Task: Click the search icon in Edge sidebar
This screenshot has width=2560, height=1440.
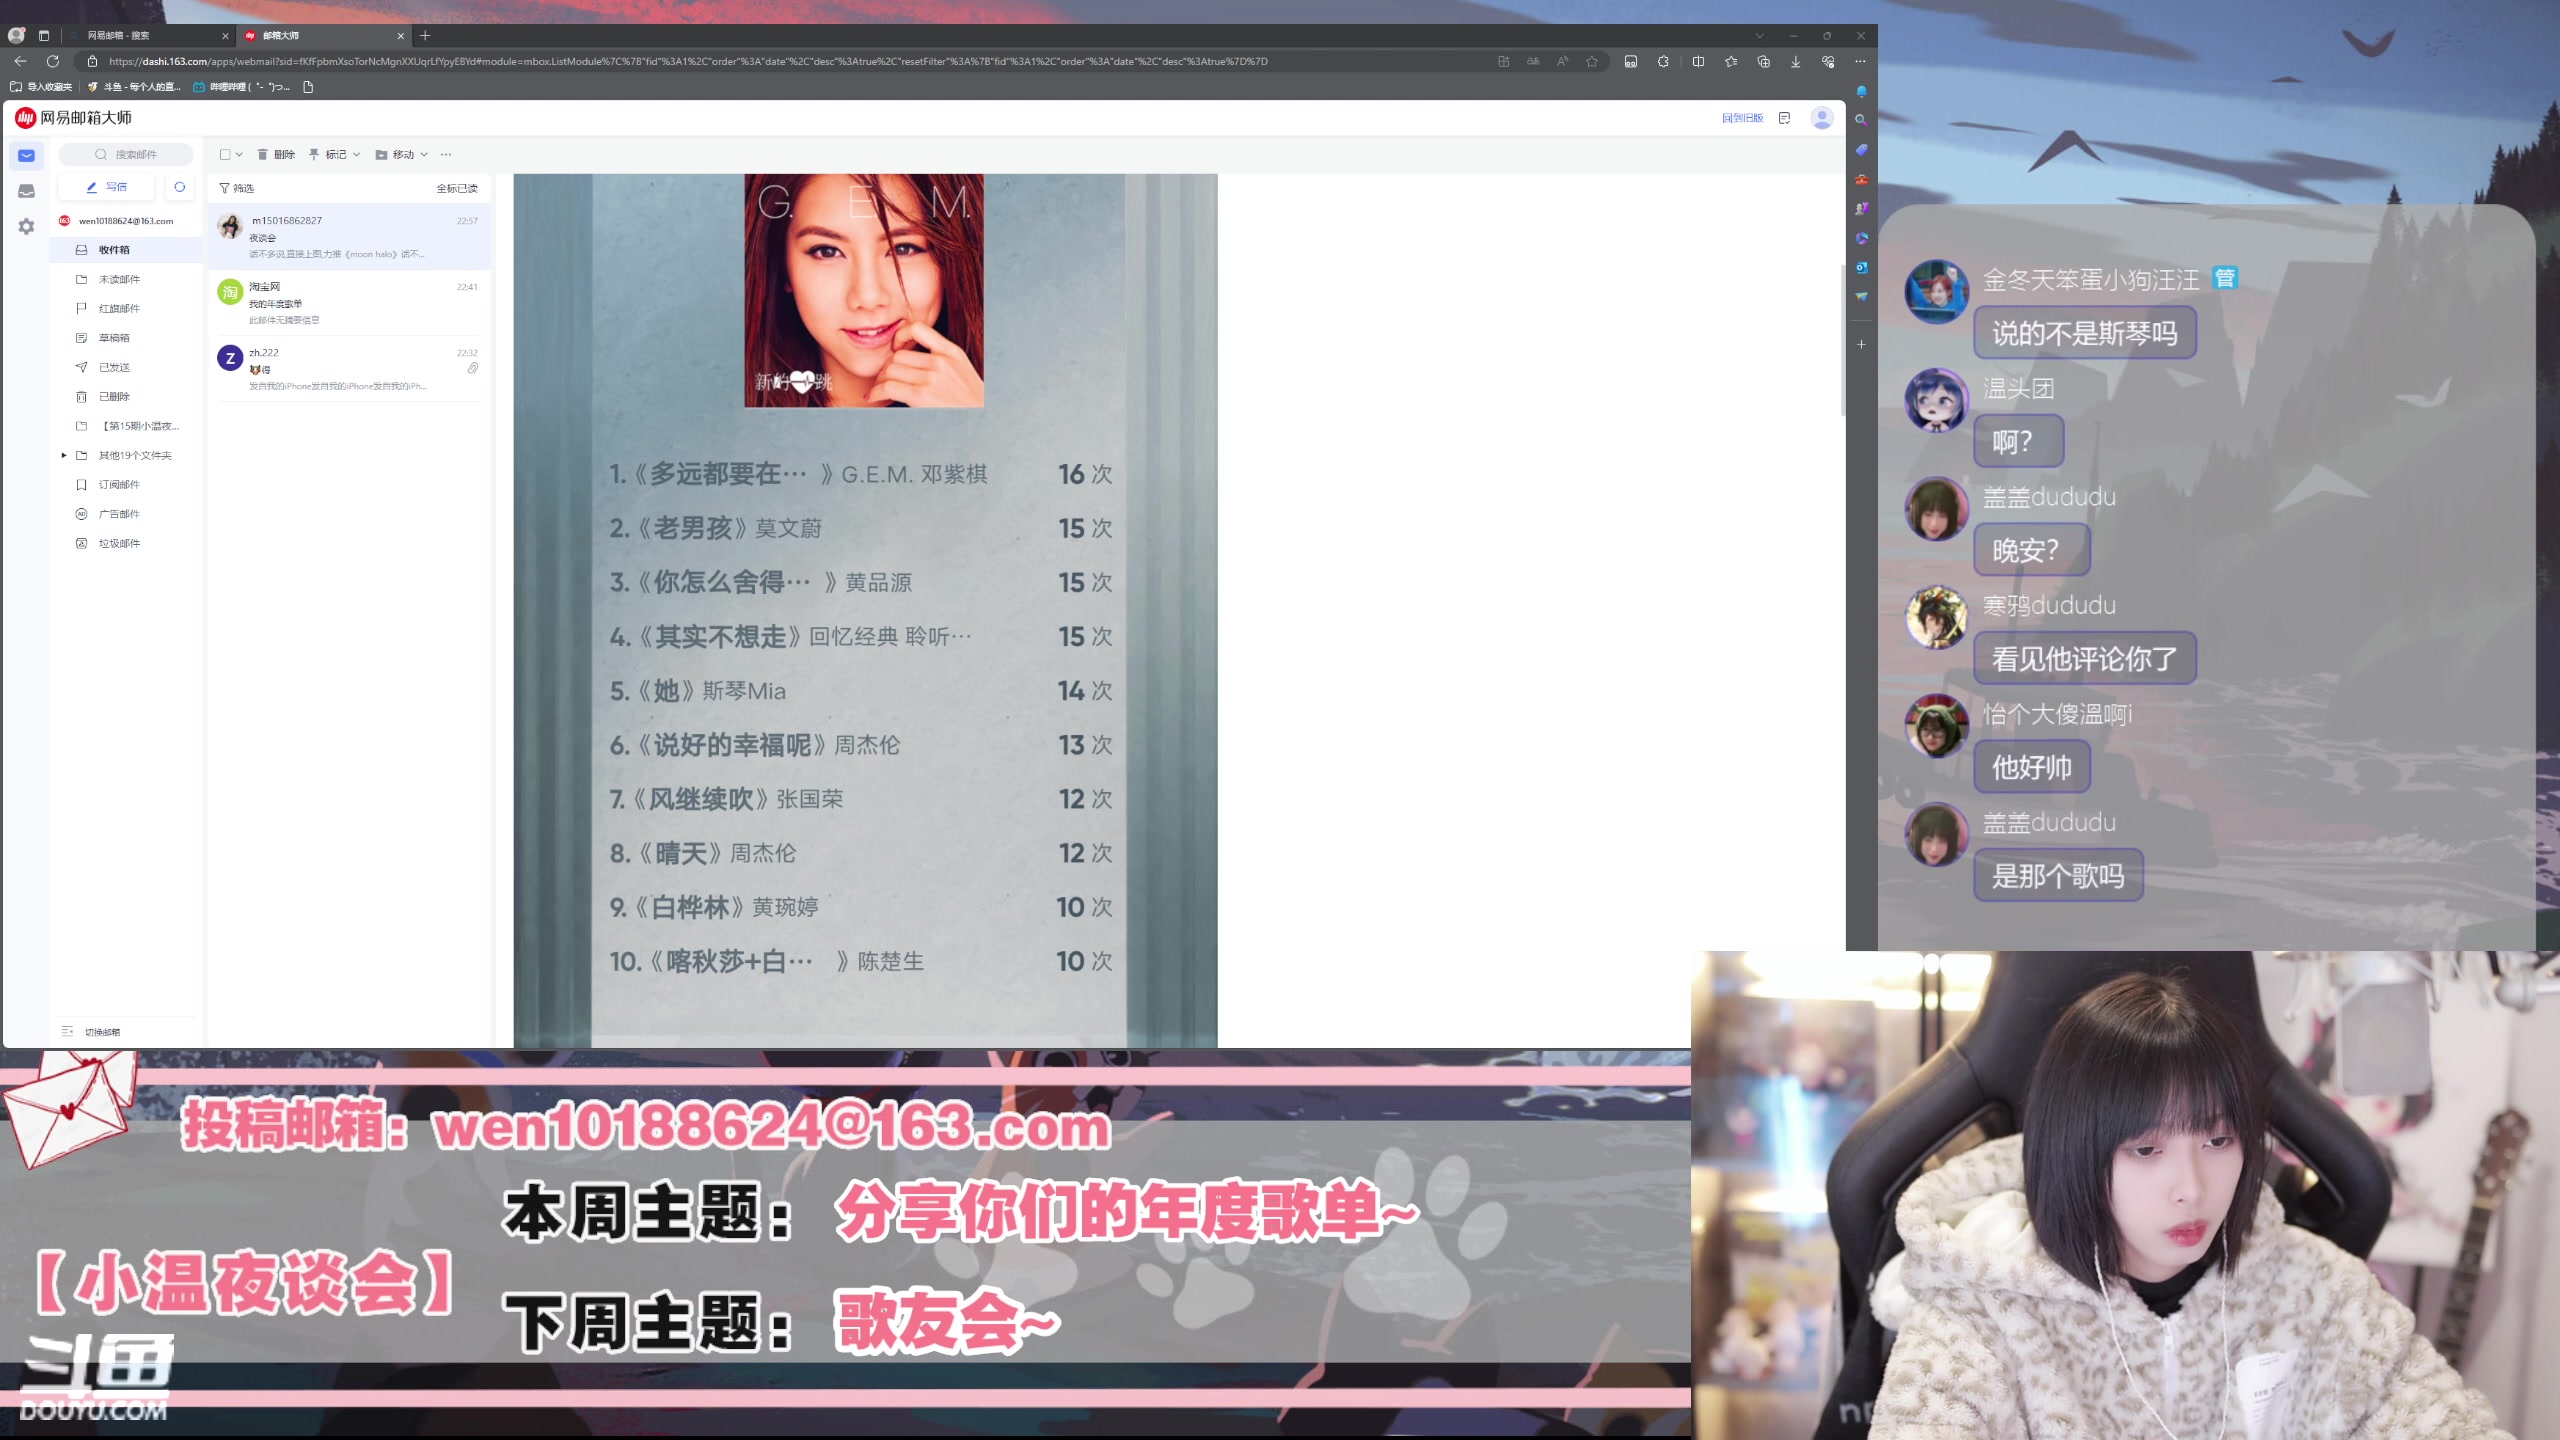Action: click(x=1861, y=119)
